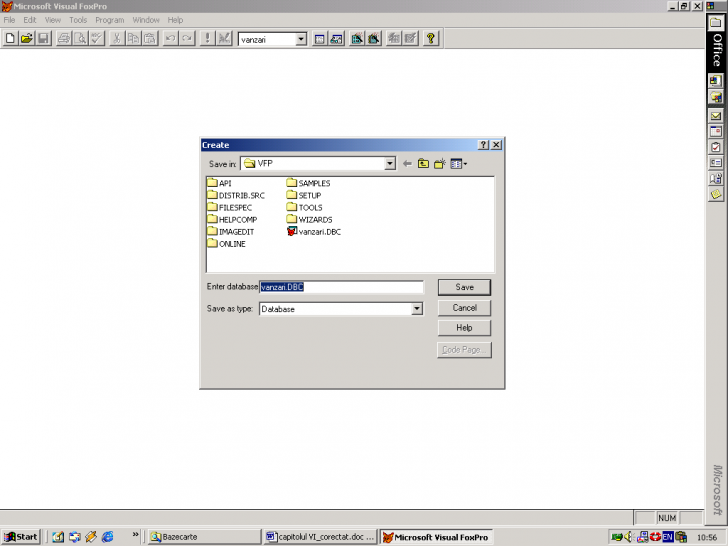Click the Windows Start button

(x=21, y=537)
